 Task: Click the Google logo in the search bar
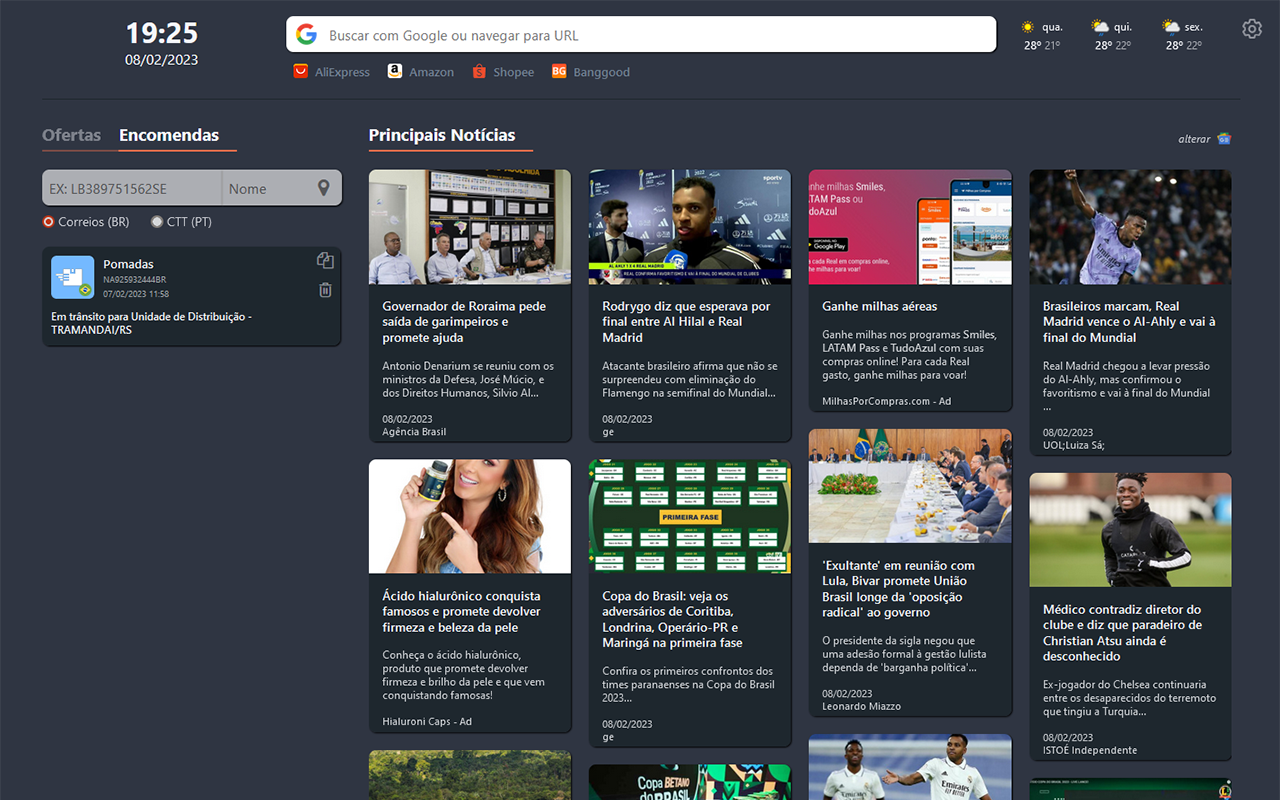pos(306,33)
